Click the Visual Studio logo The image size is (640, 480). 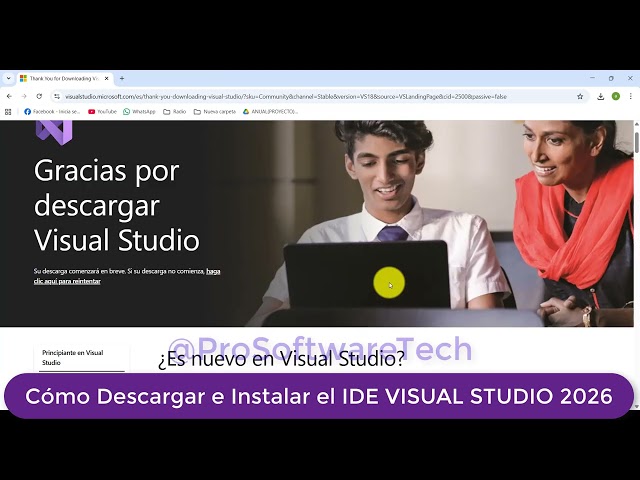click(x=54, y=132)
